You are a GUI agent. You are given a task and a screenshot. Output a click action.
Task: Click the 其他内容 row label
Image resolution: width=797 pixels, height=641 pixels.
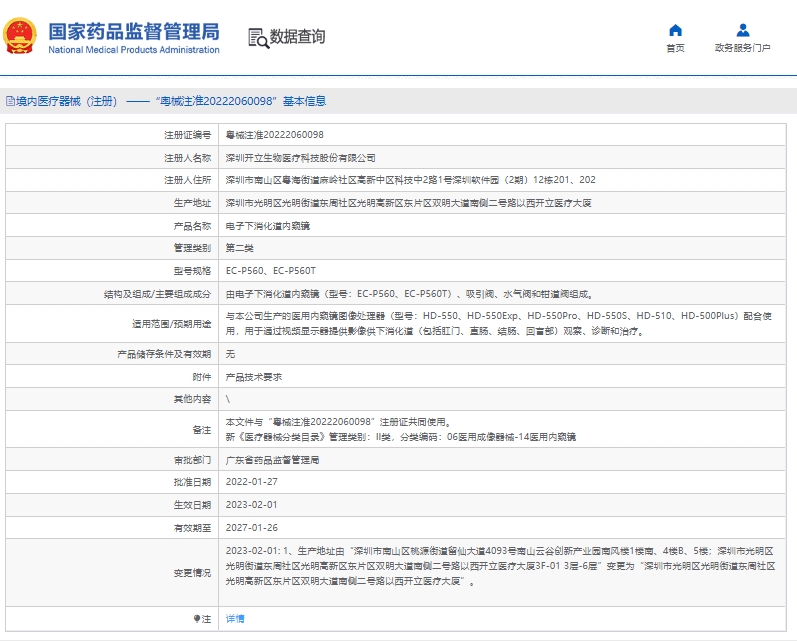[192, 399]
